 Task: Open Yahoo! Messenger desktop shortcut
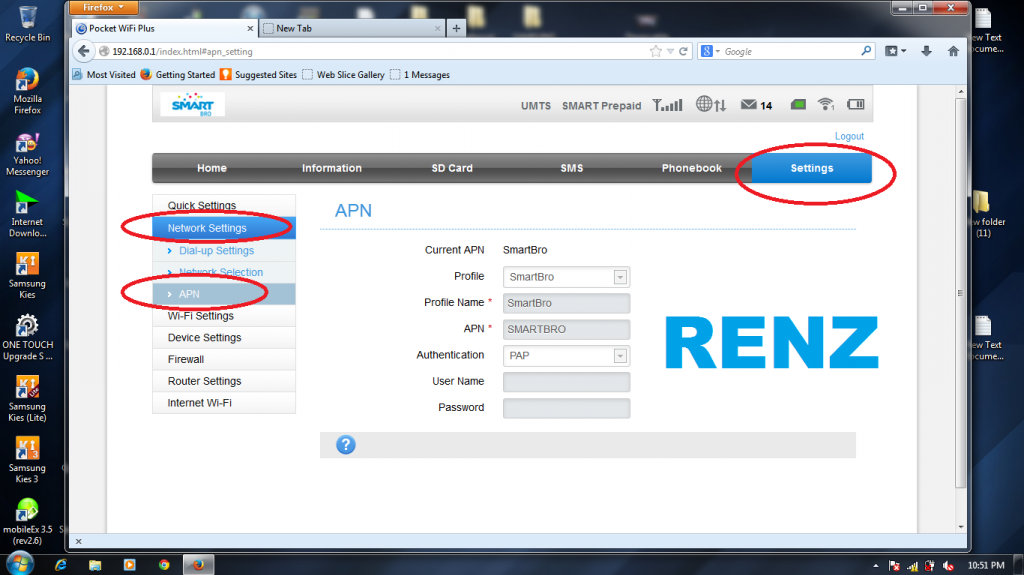pyautogui.click(x=27, y=154)
